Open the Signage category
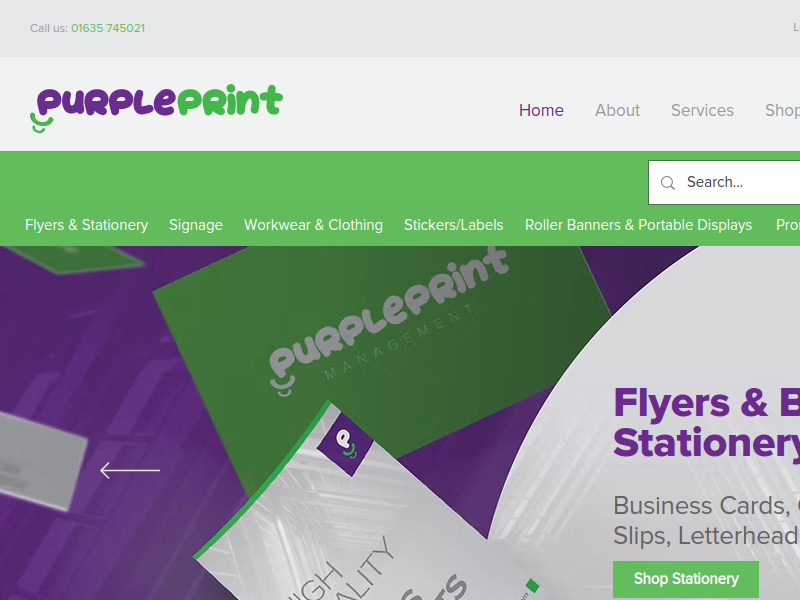The image size is (800, 600). click(196, 225)
